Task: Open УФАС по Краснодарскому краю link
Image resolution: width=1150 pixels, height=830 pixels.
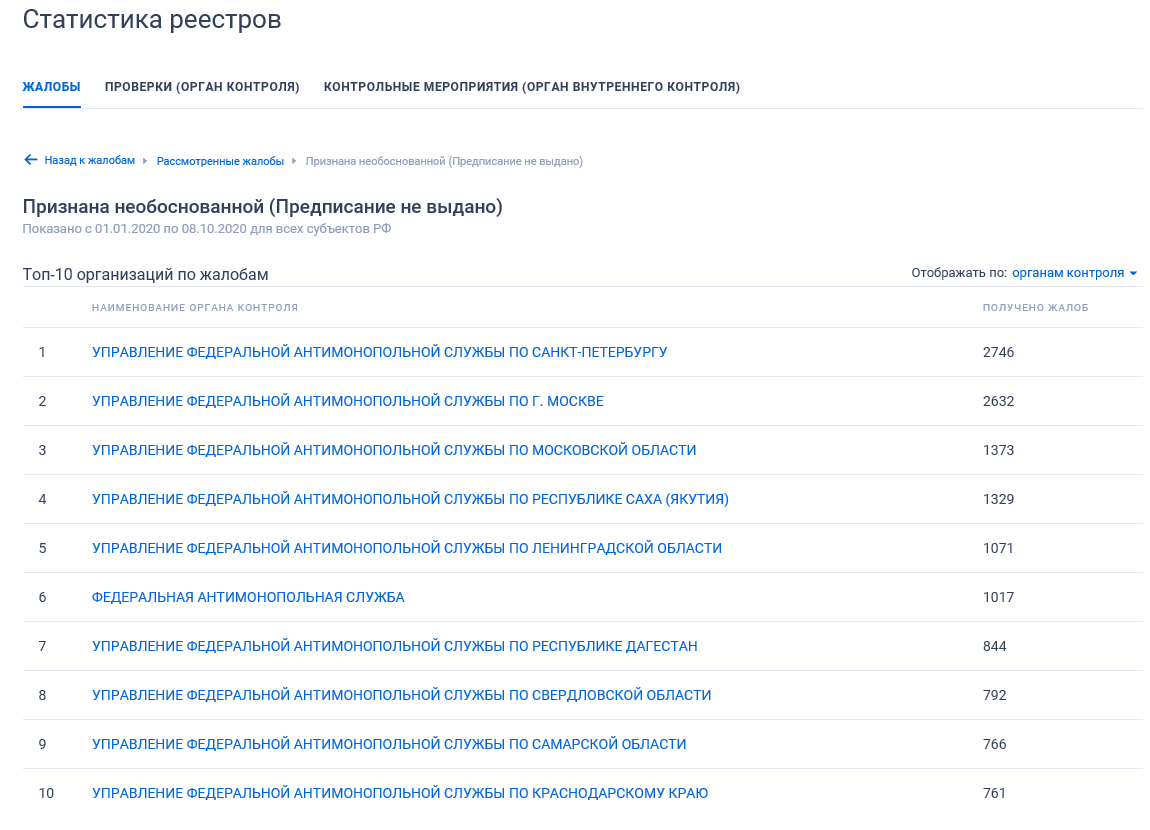Action: click(x=400, y=793)
